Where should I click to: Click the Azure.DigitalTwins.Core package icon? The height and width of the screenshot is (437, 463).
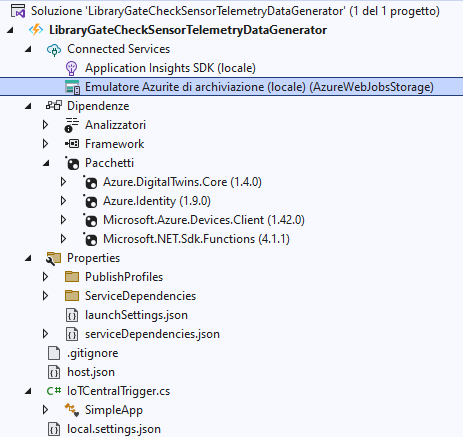90,182
